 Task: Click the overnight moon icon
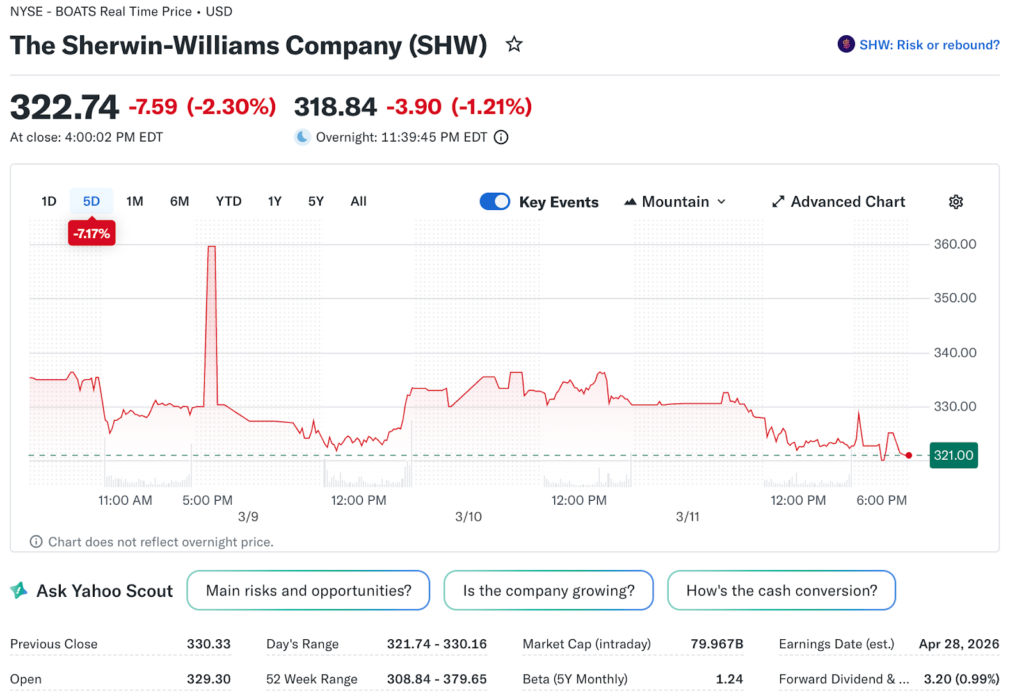click(302, 138)
